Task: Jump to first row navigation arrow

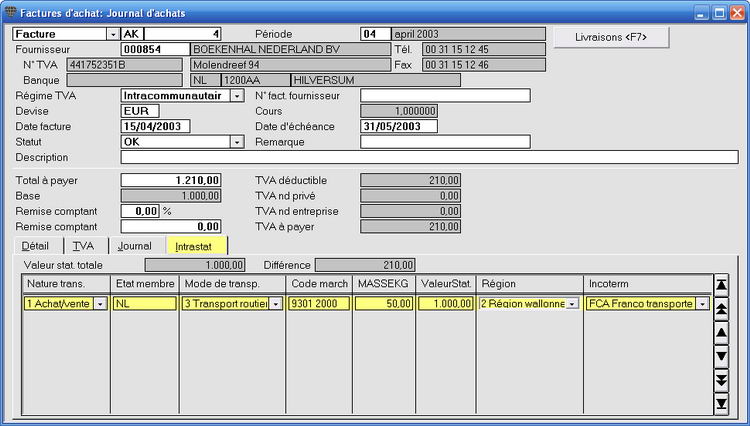Action: [721, 285]
